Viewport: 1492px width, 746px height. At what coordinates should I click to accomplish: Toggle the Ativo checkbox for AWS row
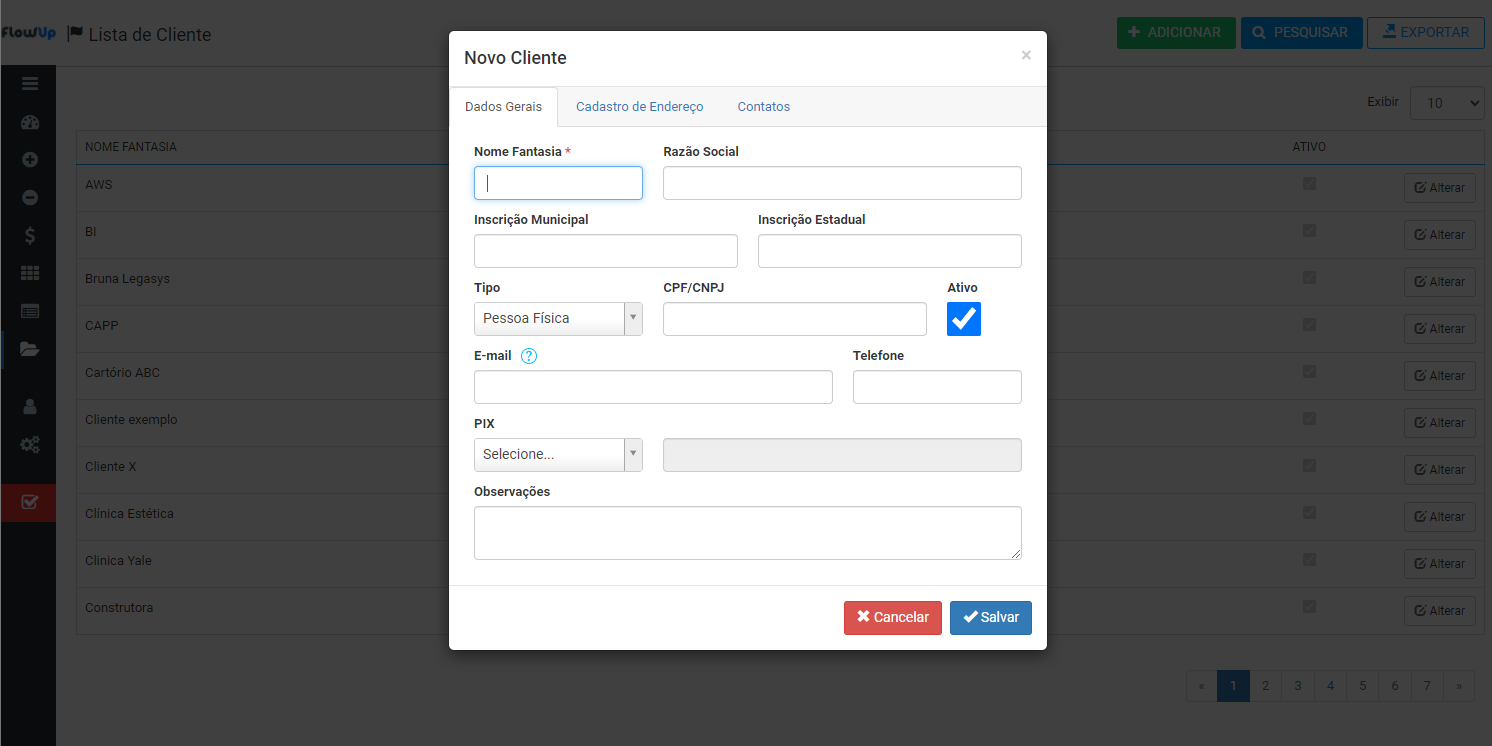tap(1309, 184)
